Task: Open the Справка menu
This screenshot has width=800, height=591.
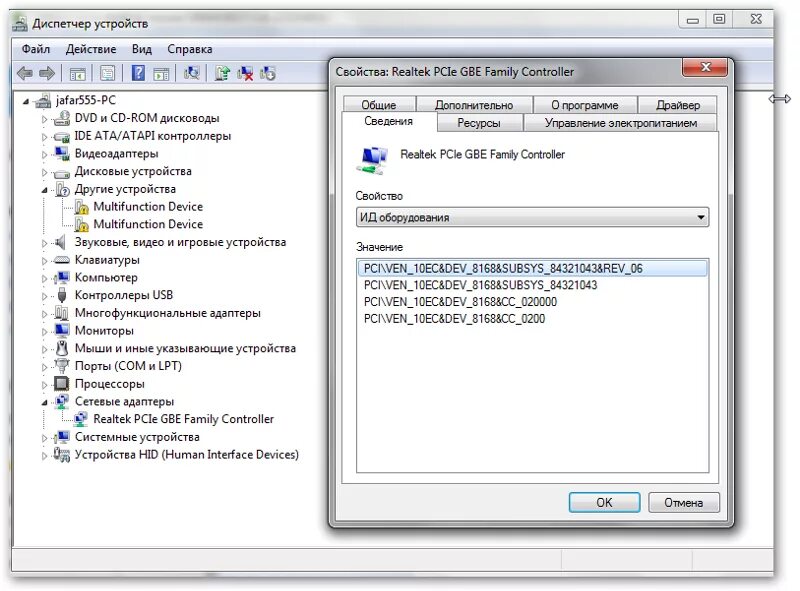Action: click(x=190, y=49)
